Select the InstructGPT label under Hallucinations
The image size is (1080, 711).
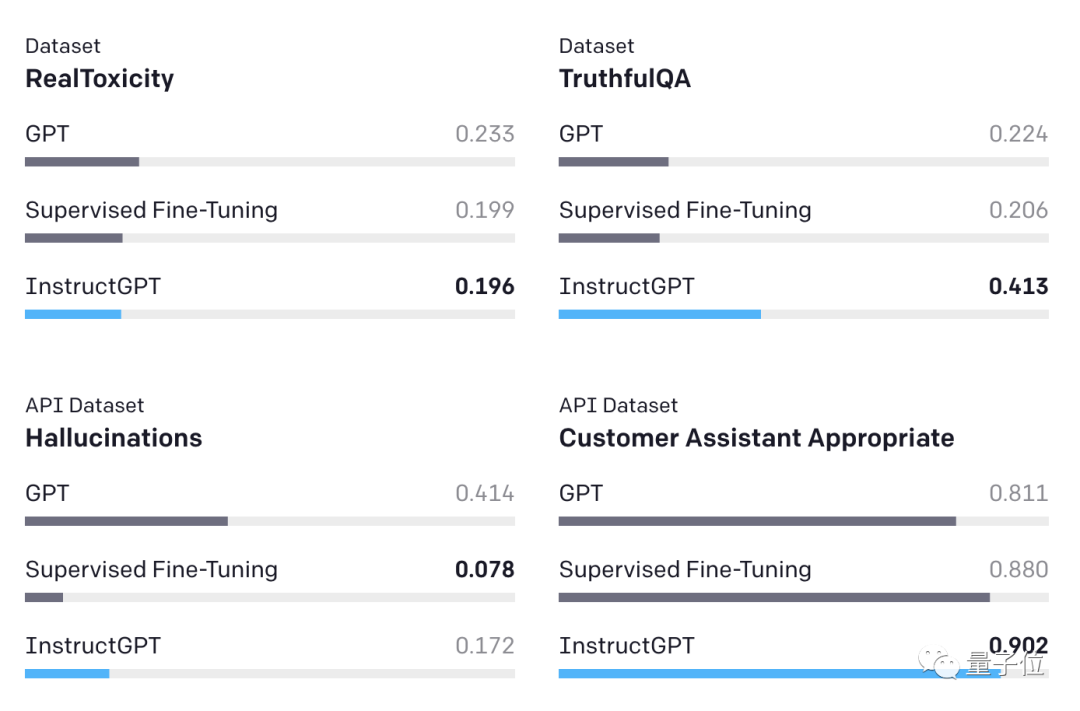93,646
